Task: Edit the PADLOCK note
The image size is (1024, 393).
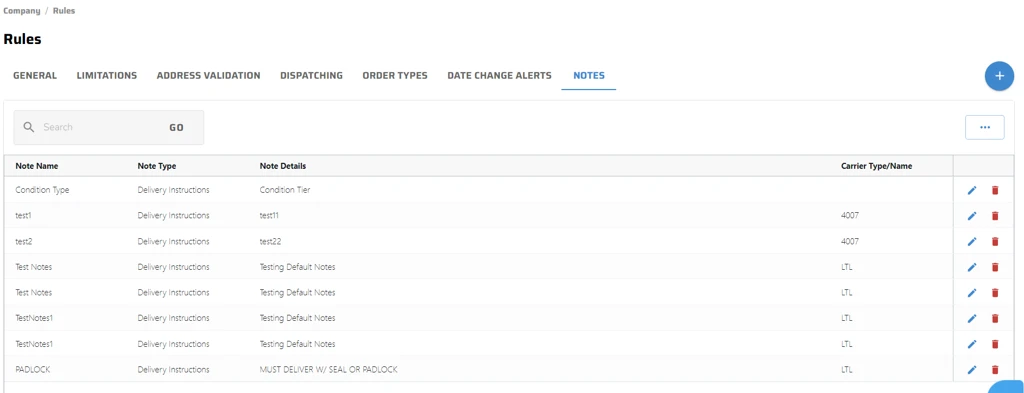Action: click(x=972, y=369)
